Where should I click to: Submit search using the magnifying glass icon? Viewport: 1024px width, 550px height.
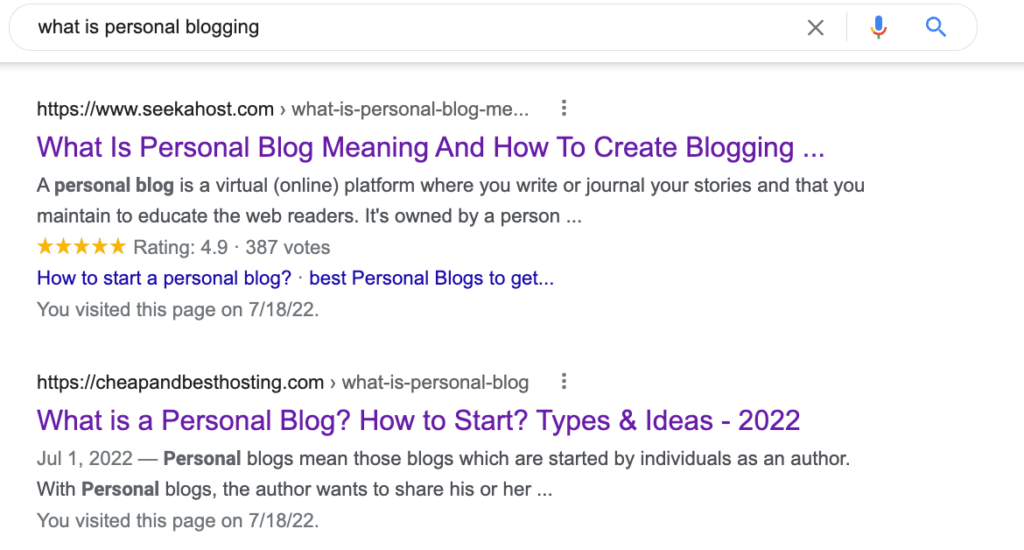tap(936, 28)
